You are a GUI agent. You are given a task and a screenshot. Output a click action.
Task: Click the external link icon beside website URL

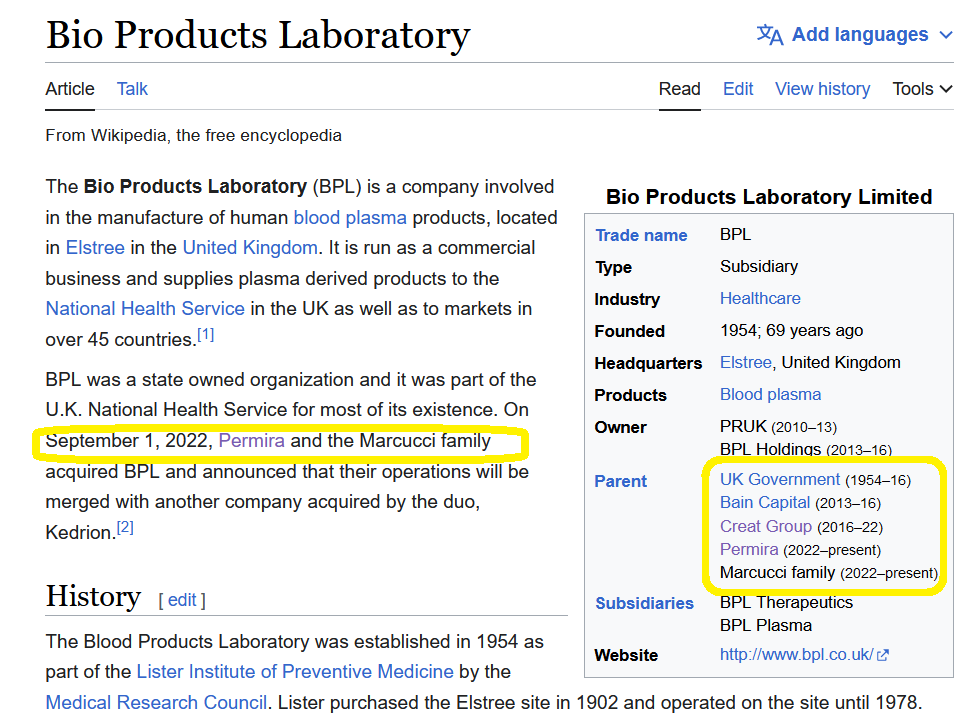[x=883, y=655]
